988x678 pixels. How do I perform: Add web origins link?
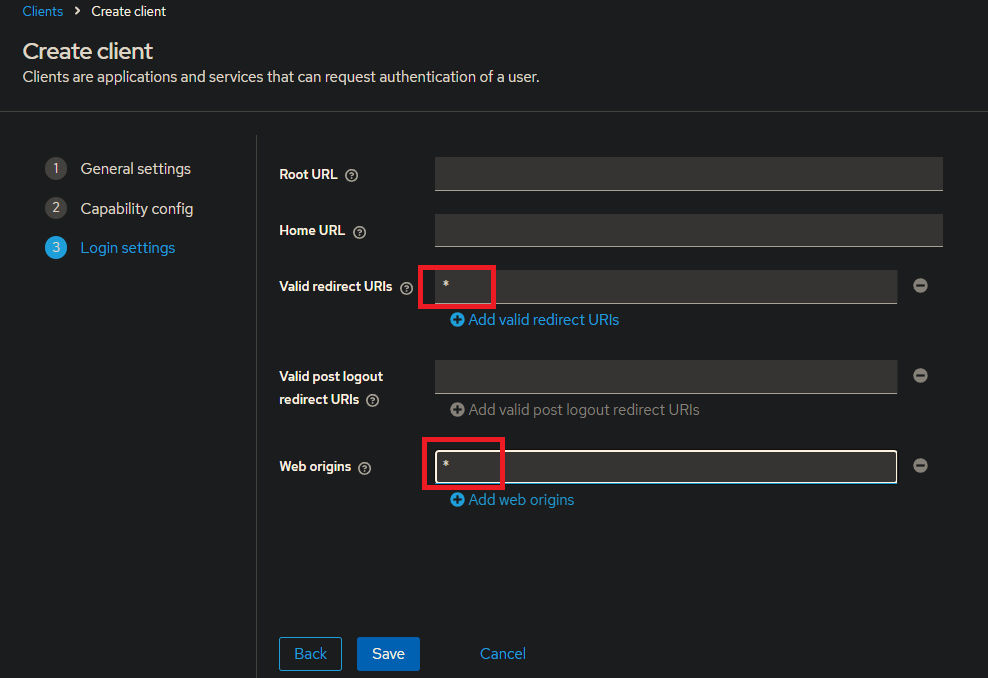click(512, 500)
